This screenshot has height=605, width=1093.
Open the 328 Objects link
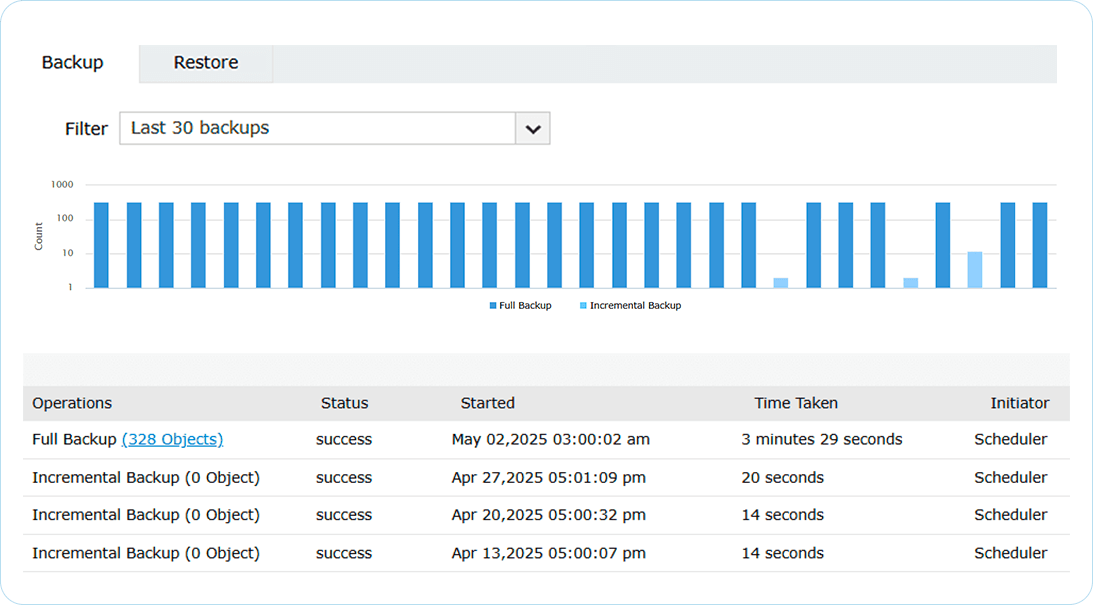(x=172, y=439)
